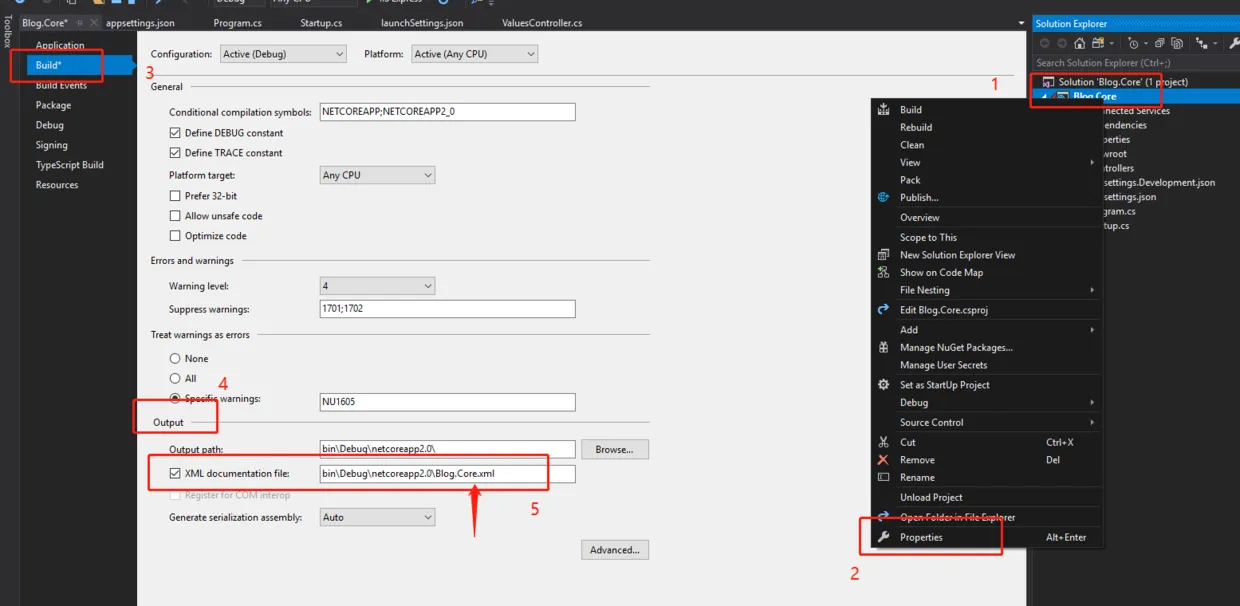Viewport: 1240px width, 606px height.
Task: Click the Advanced... button
Action: 615,550
